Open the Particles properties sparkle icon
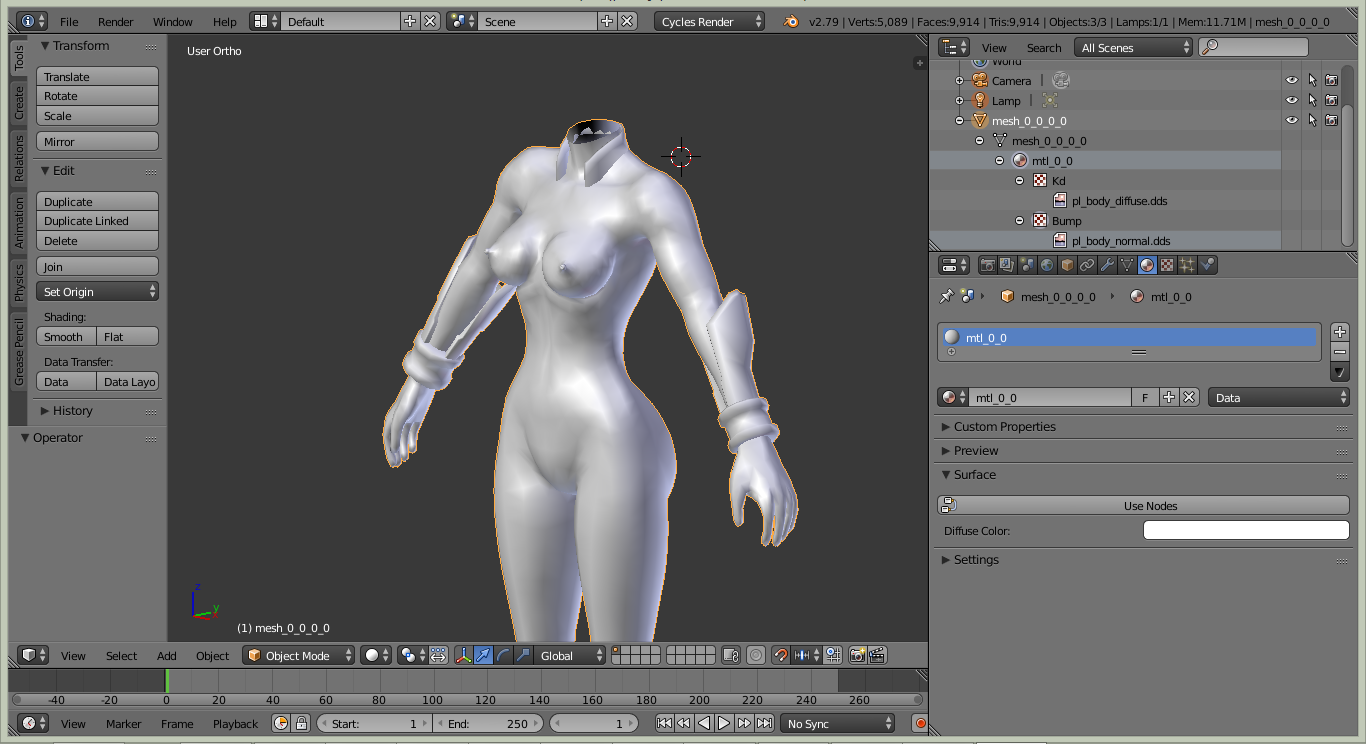This screenshot has width=1366, height=744. point(1187,265)
